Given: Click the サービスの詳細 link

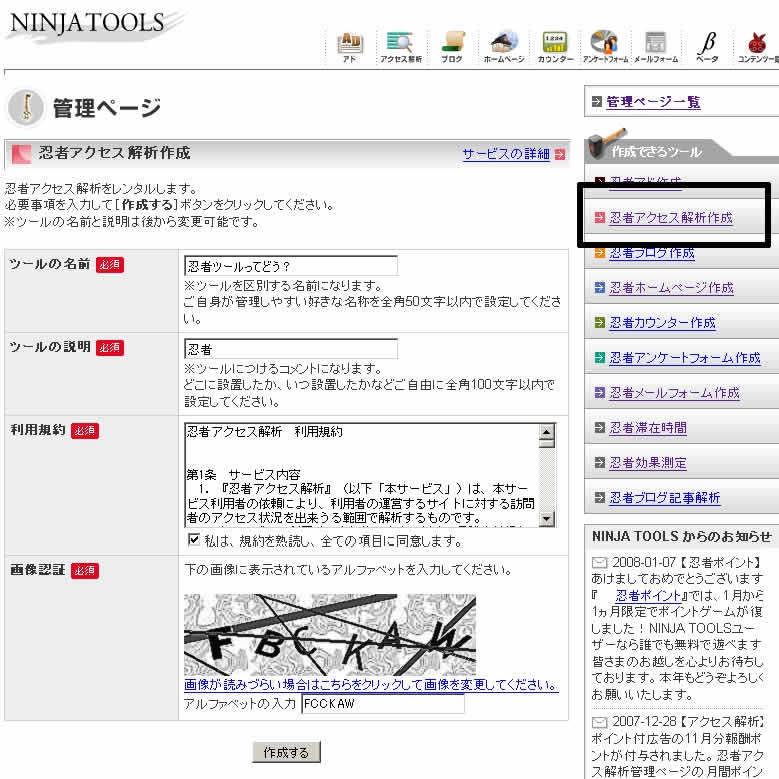Looking at the screenshot, I should [506, 154].
